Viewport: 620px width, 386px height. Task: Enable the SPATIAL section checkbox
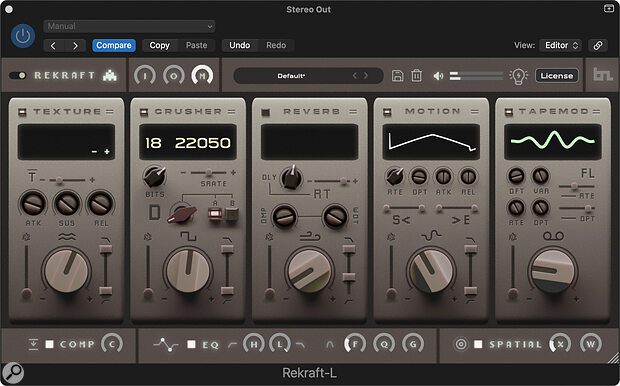[478, 344]
